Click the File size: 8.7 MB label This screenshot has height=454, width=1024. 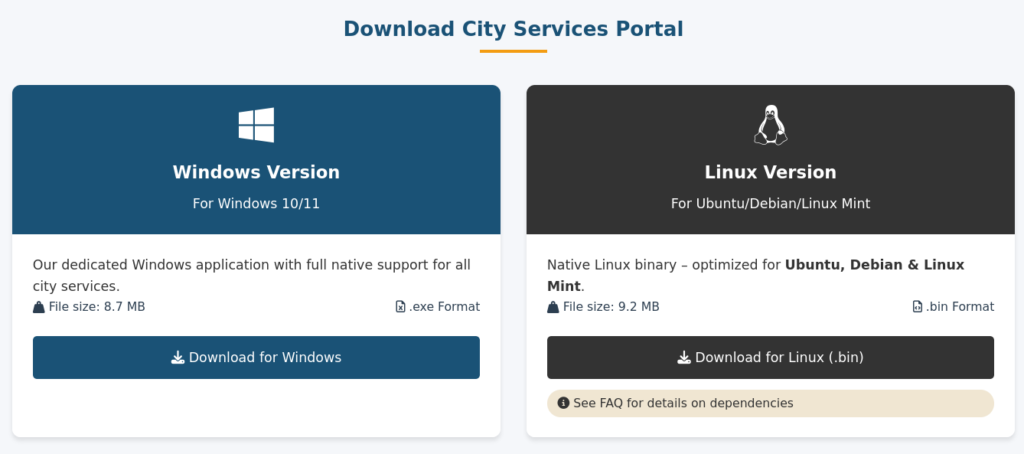pyautogui.click(x=97, y=307)
